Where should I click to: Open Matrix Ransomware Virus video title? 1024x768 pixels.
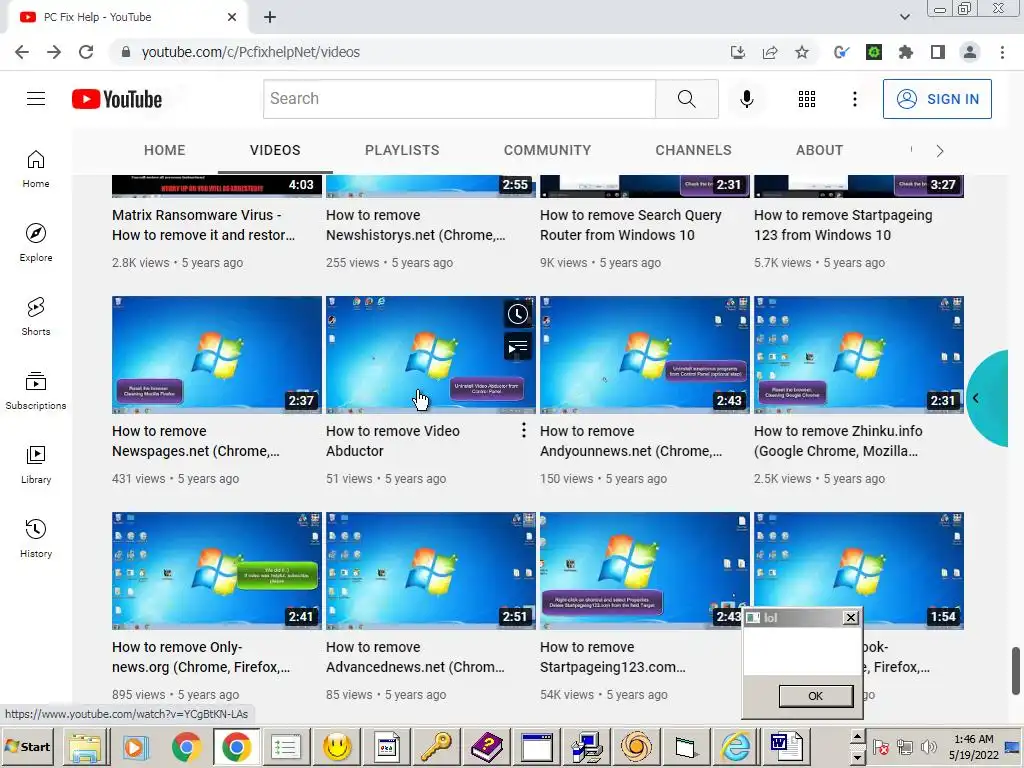click(204, 225)
